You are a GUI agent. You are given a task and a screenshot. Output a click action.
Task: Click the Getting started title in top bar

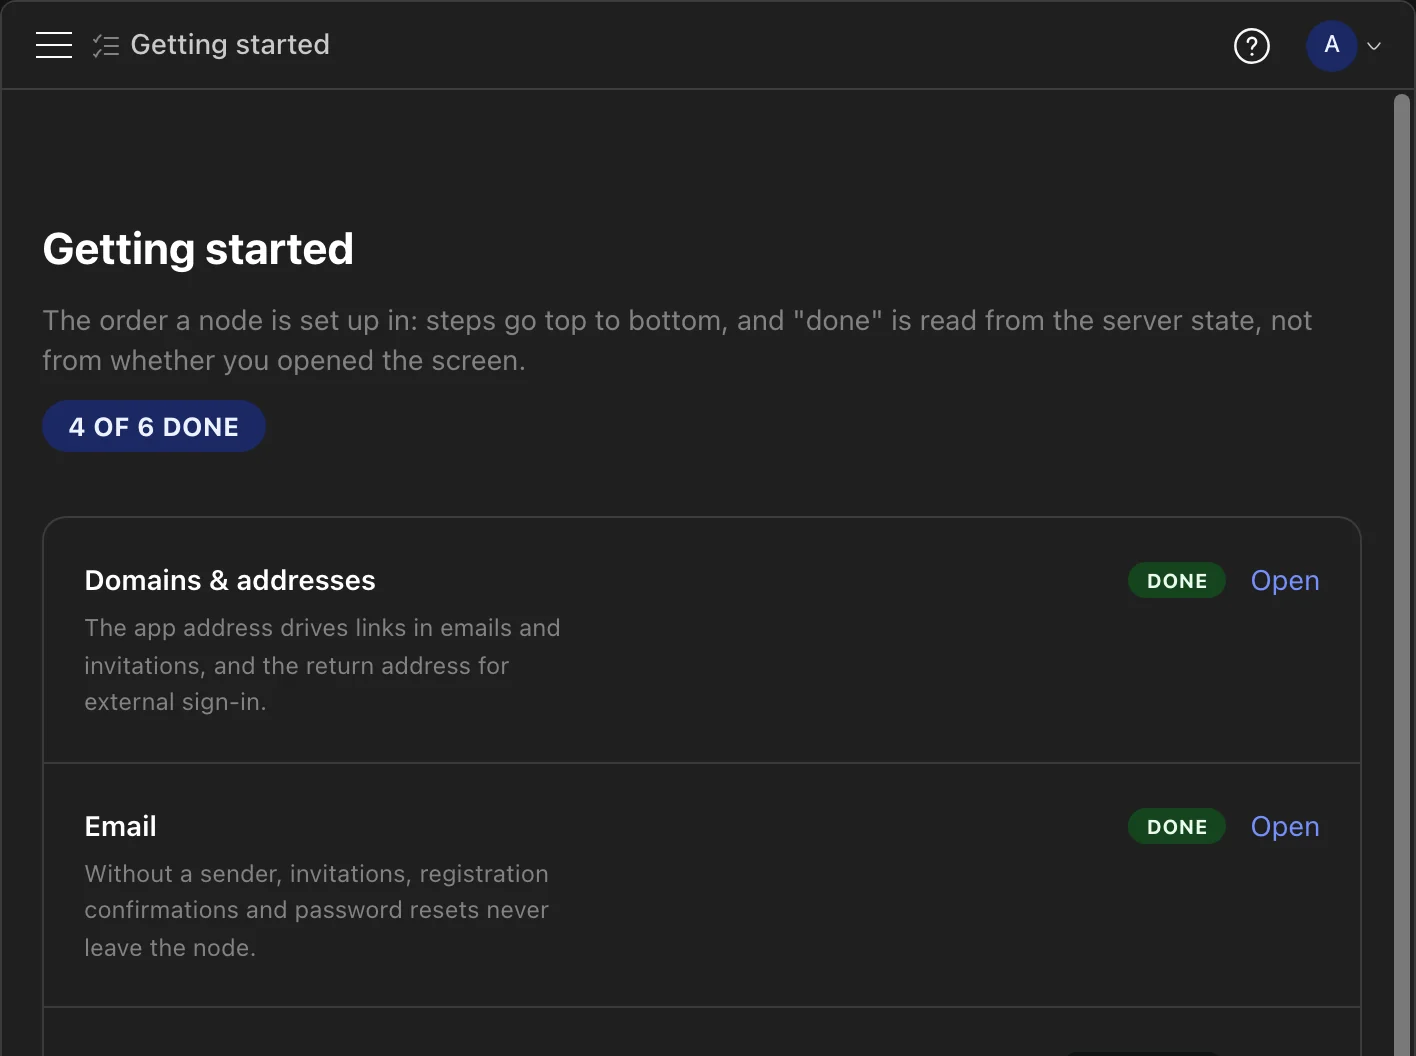[230, 45]
